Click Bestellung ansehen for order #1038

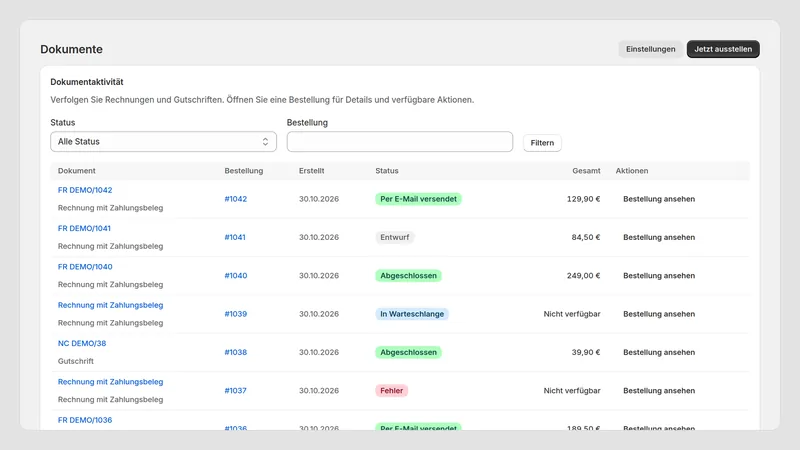(x=659, y=352)
